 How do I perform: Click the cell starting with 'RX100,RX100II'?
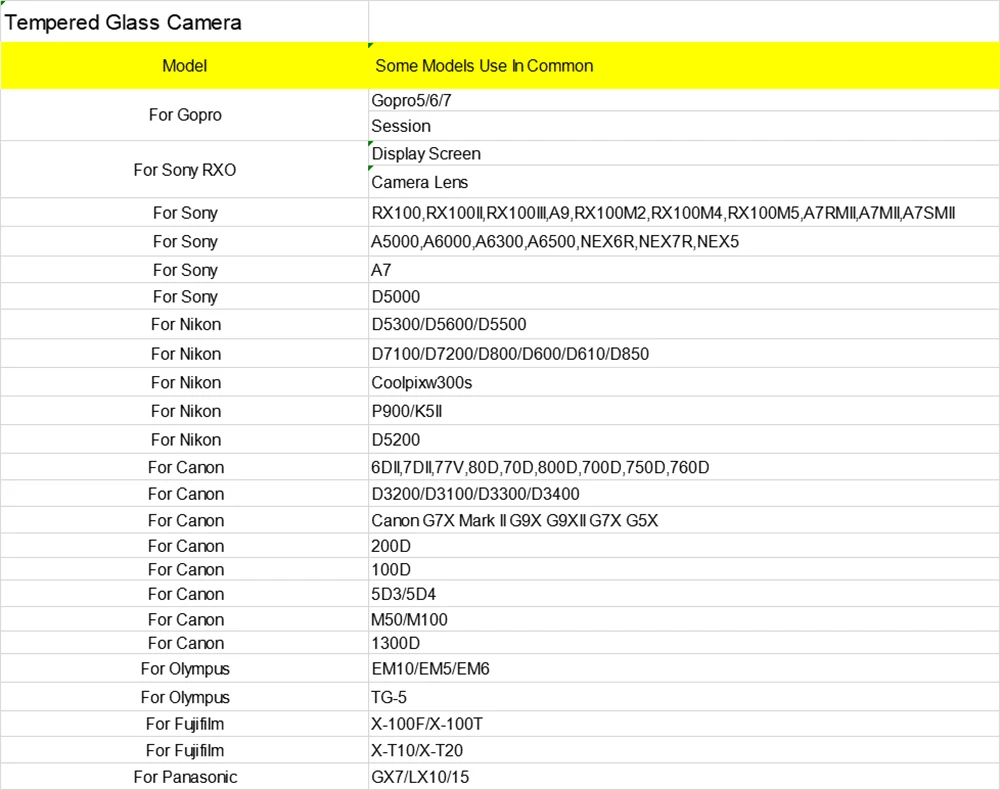pyautogui.click(x=663, y=213)
